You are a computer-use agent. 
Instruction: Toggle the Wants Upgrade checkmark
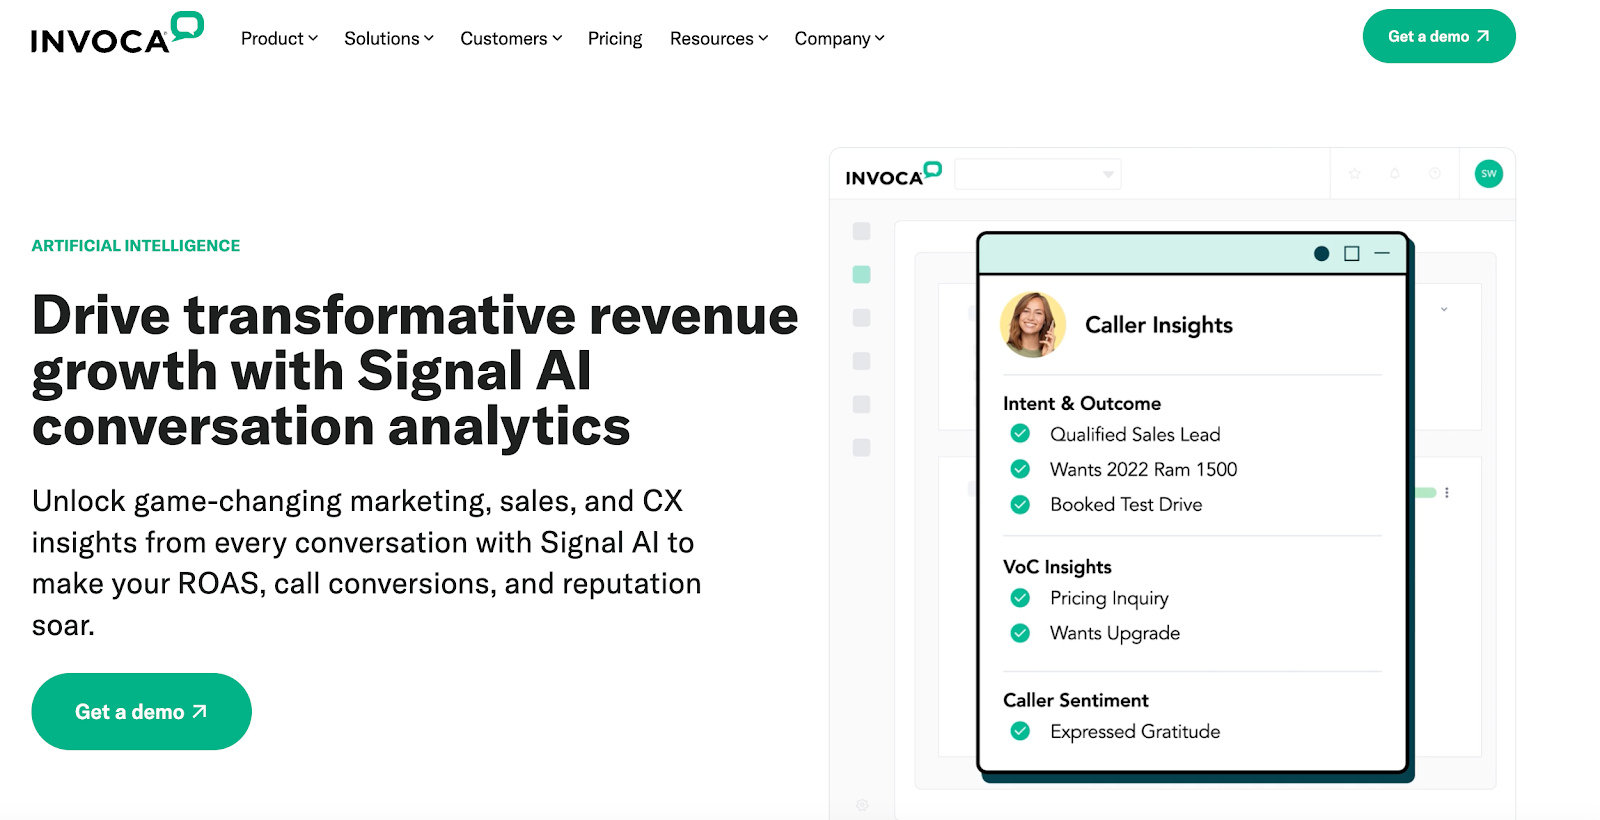pyautogui.click(x=1020, y=632)
